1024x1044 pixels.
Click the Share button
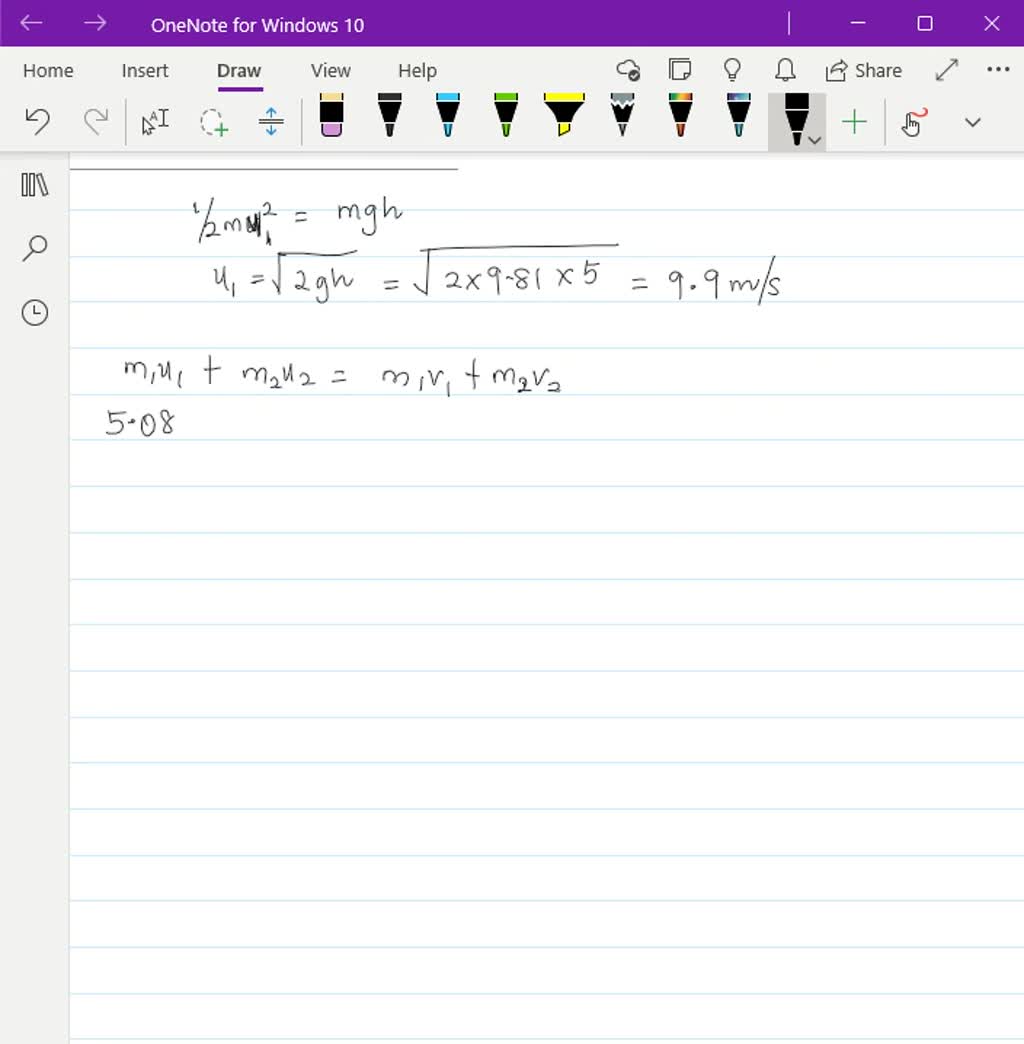tap(864, 71)
